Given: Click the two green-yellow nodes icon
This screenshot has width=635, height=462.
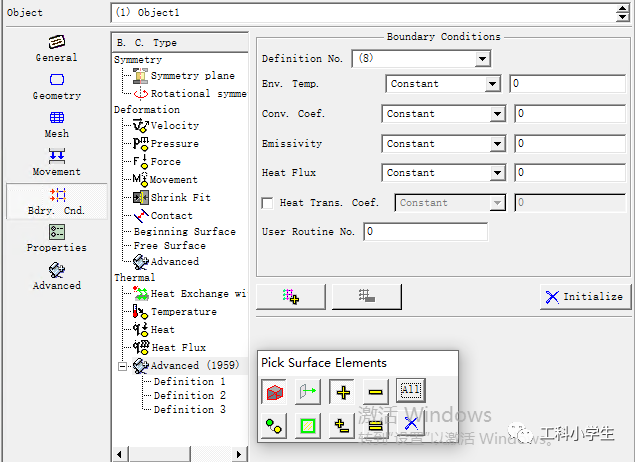Looking at the screenshot, I should click(274, 426).
